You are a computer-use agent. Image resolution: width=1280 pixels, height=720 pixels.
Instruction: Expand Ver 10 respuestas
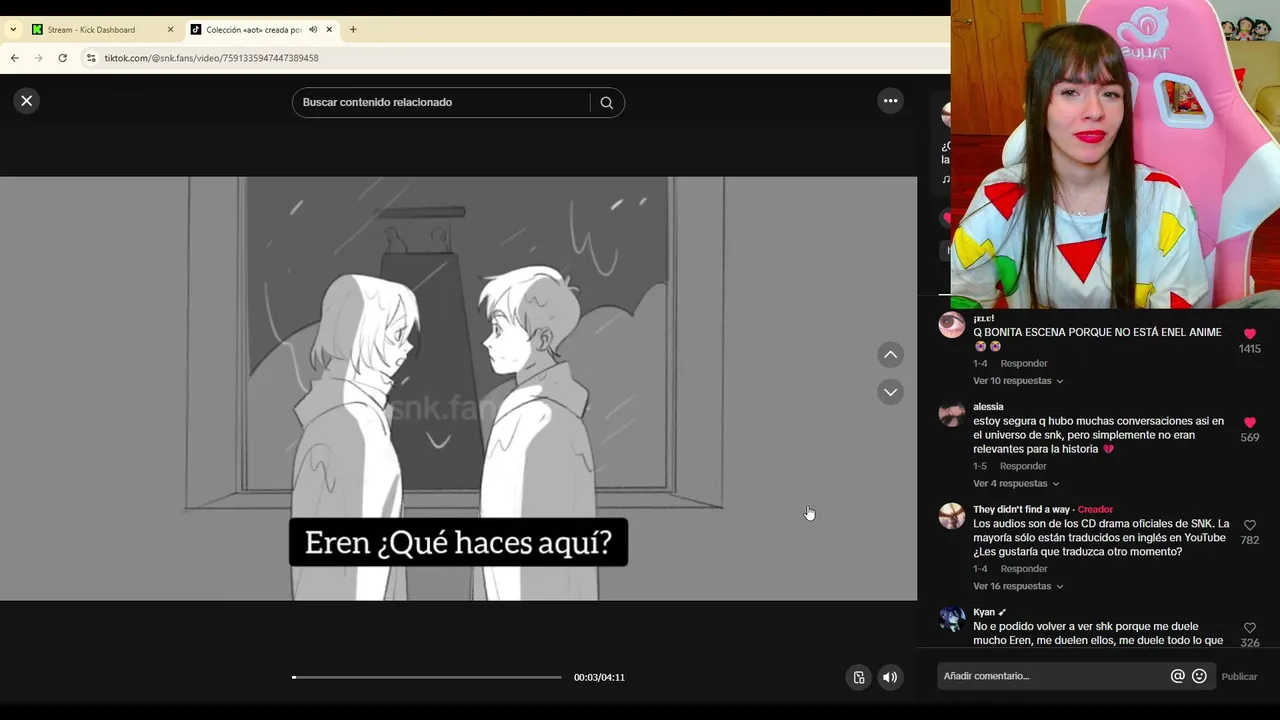pyautogui.click(x=1018, y=381)
